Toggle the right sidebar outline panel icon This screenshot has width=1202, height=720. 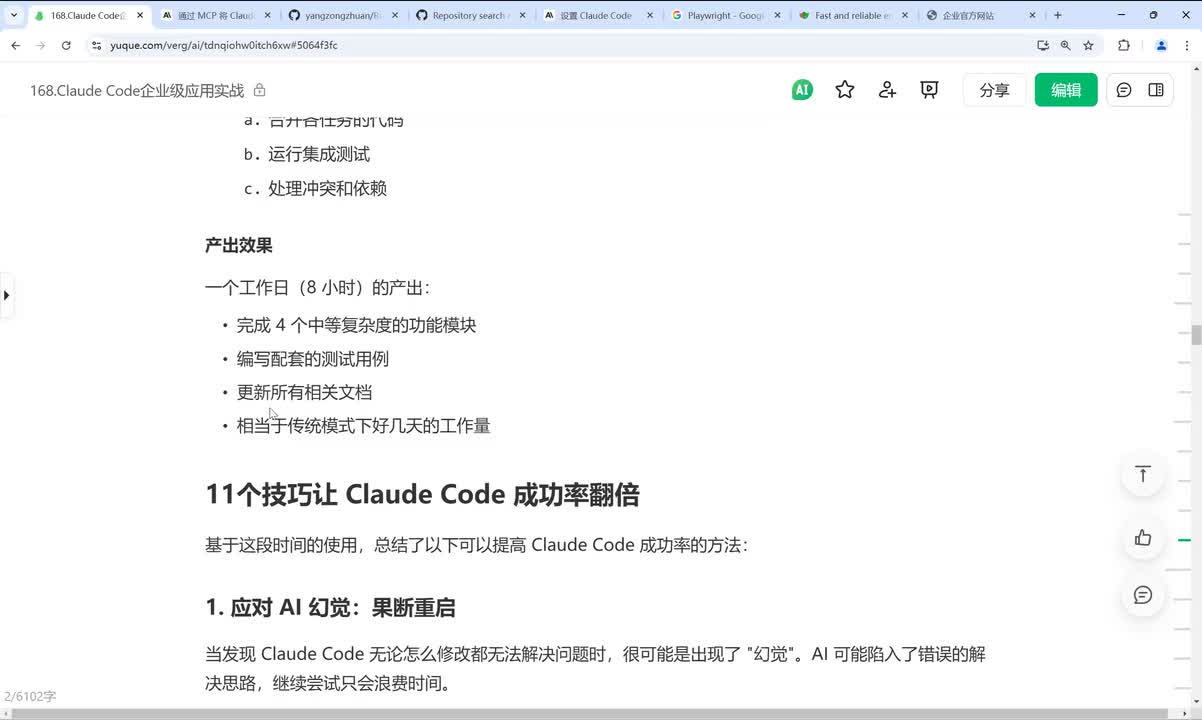click(1156, 90)
